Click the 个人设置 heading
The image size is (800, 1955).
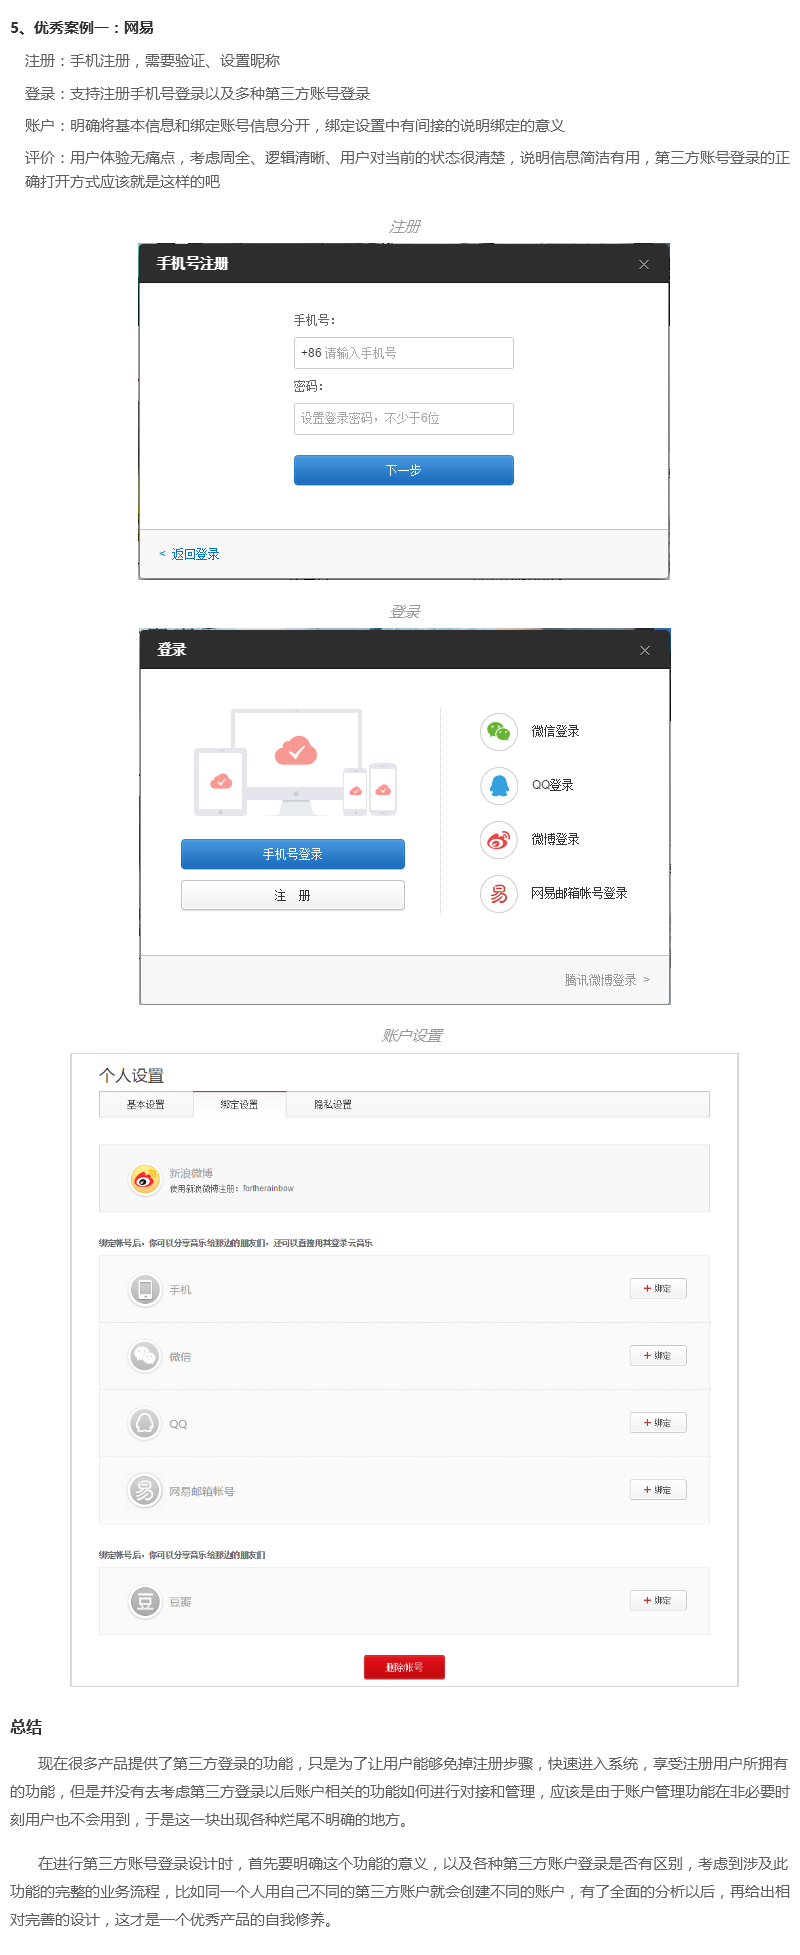(x=131, y=1076)
